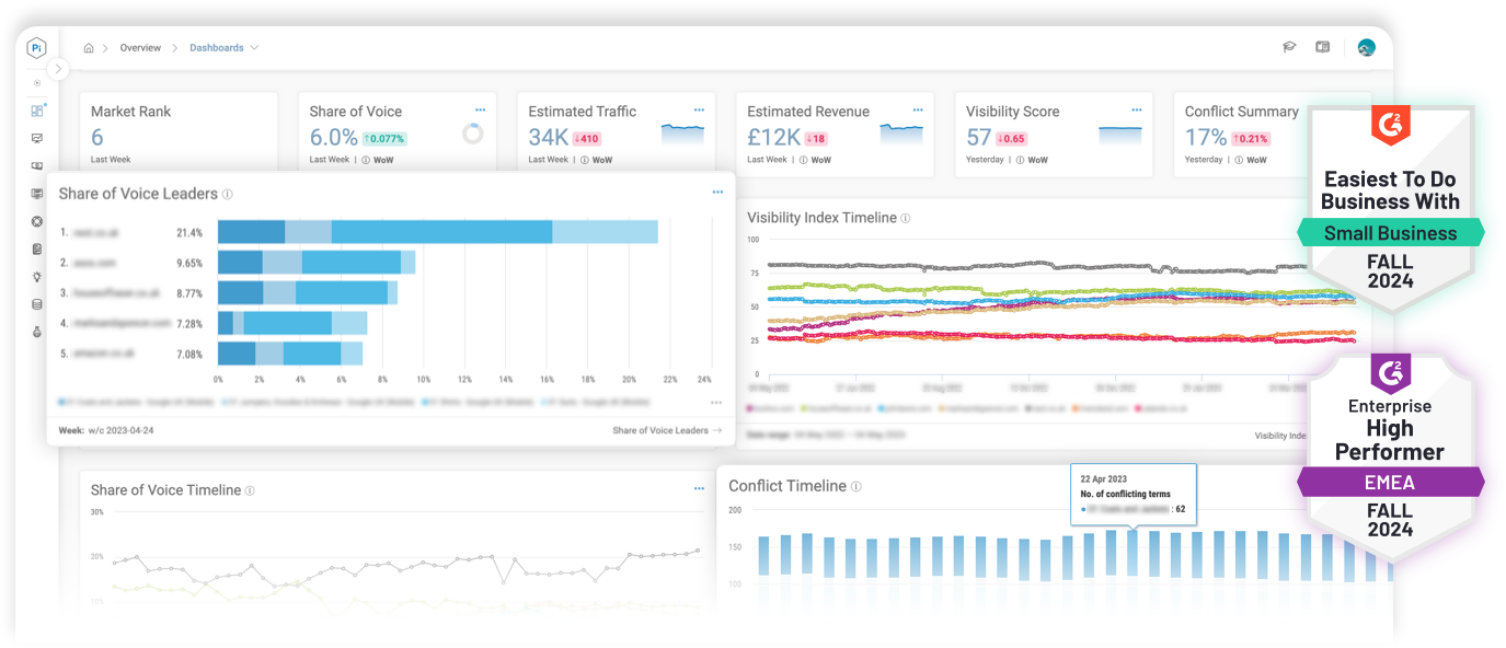Open the Dashboards breadcrumb dropdown
1506x648 pixels.
coord(255,47)
